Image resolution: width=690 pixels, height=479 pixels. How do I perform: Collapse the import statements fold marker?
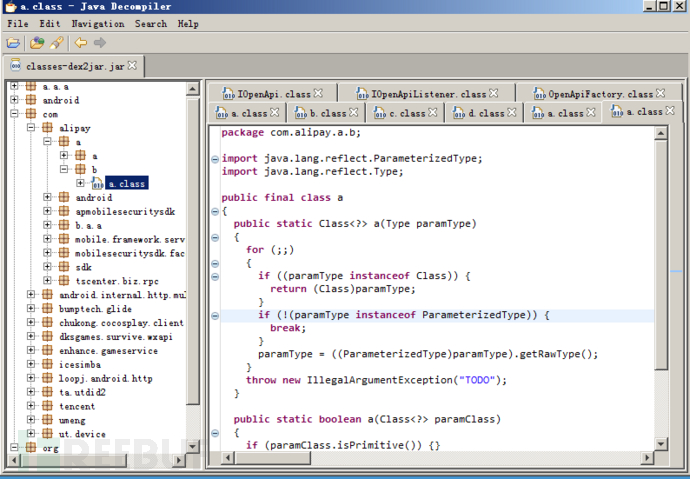tap(215, 159)
